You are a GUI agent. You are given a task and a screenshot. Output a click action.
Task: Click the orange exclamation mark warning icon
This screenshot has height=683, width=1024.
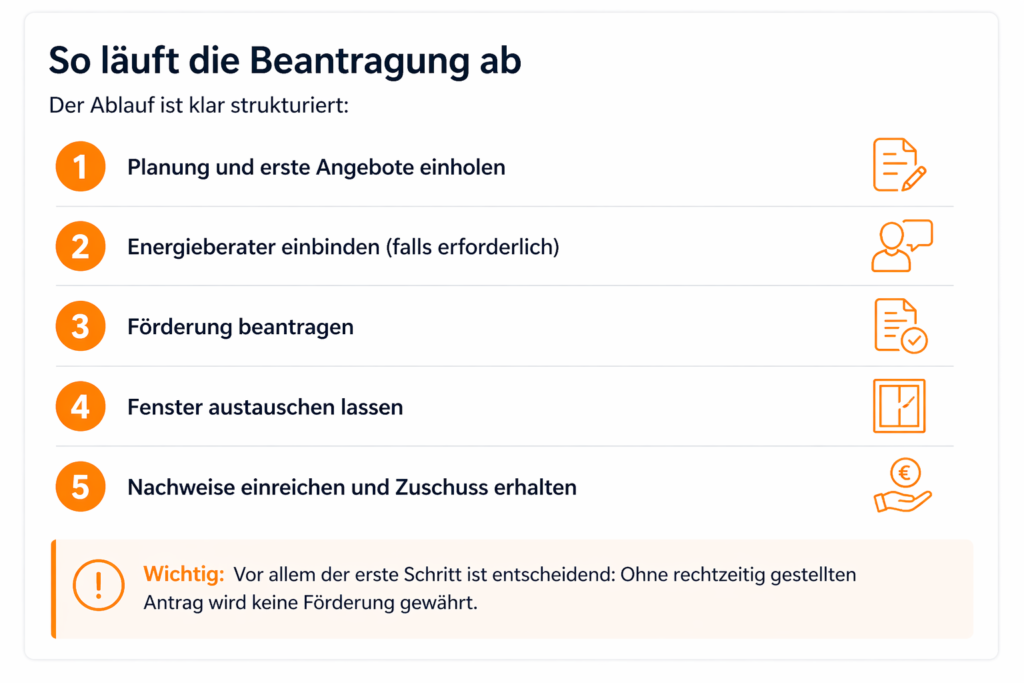point(98,587)
